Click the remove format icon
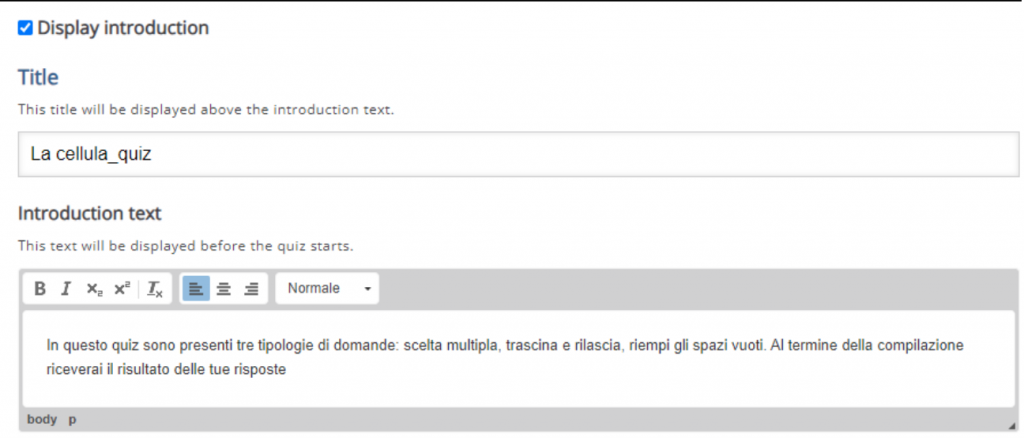Screen dimensions: 1024x438 [x=155, y=289]
